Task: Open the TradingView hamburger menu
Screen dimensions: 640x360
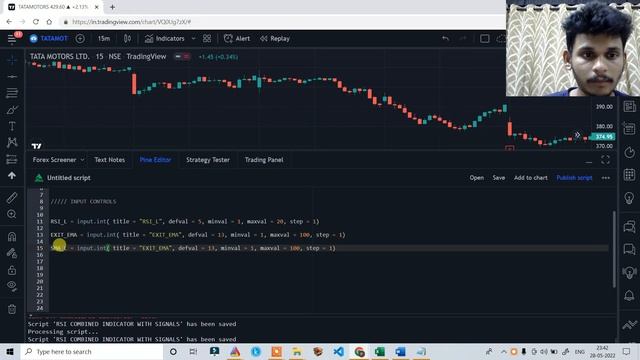Action: (12, 38)
